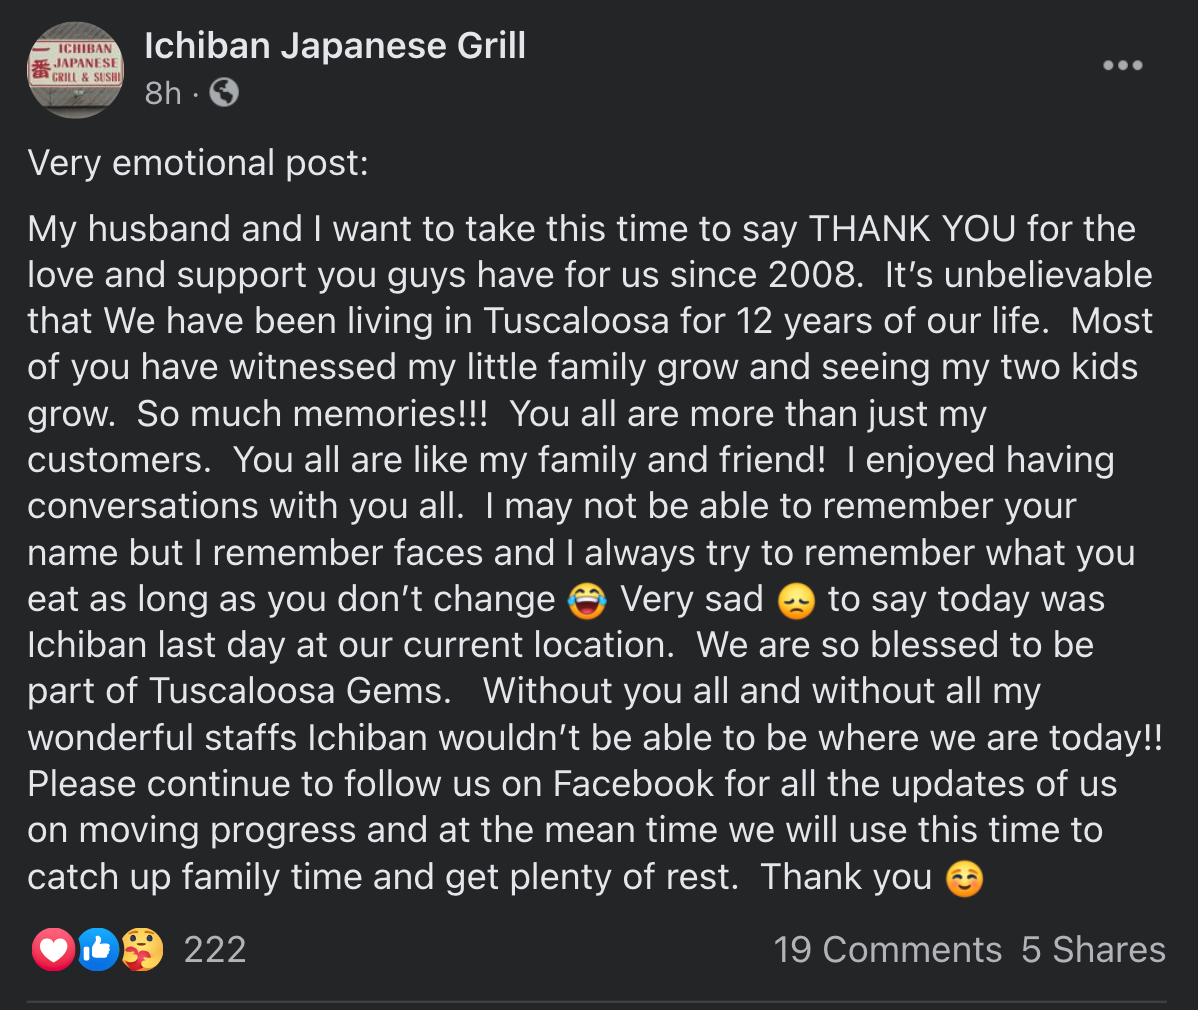Click the blue thumbs-up like reaction icon
This screenshot has height=1010, width=1198.
coord(97,950)
